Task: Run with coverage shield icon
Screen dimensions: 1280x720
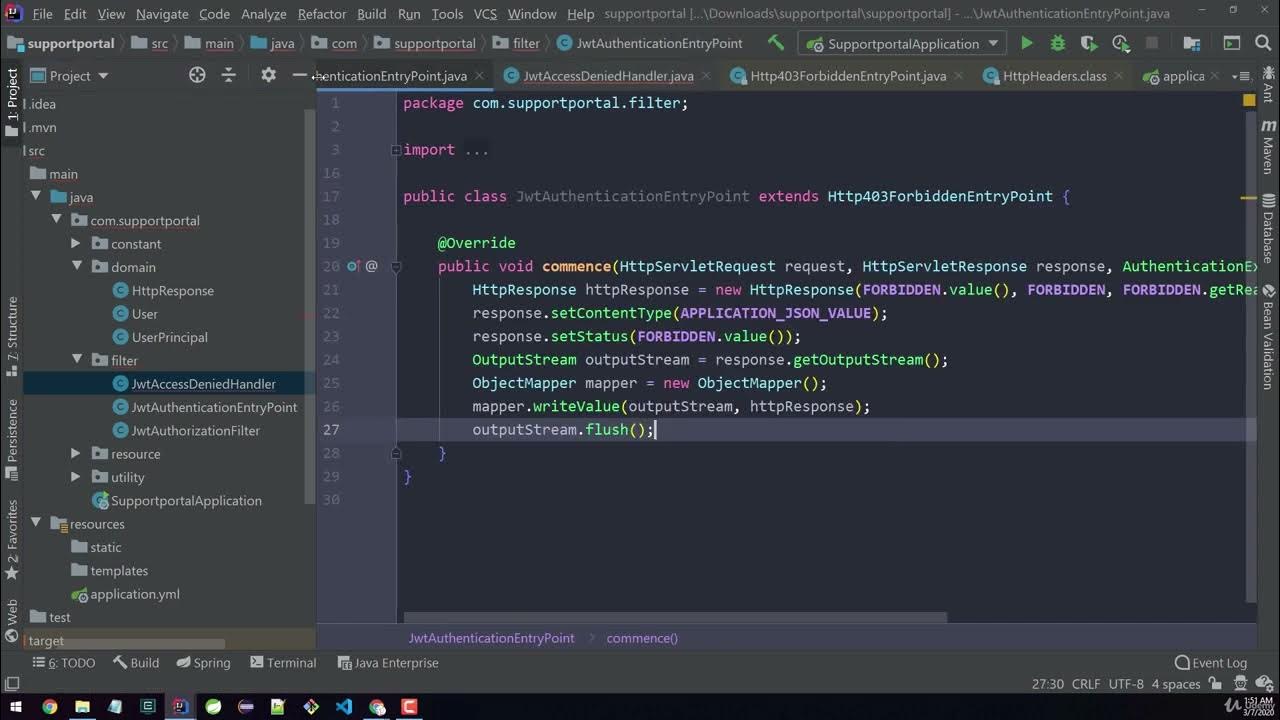Action: coord(1089,43)
